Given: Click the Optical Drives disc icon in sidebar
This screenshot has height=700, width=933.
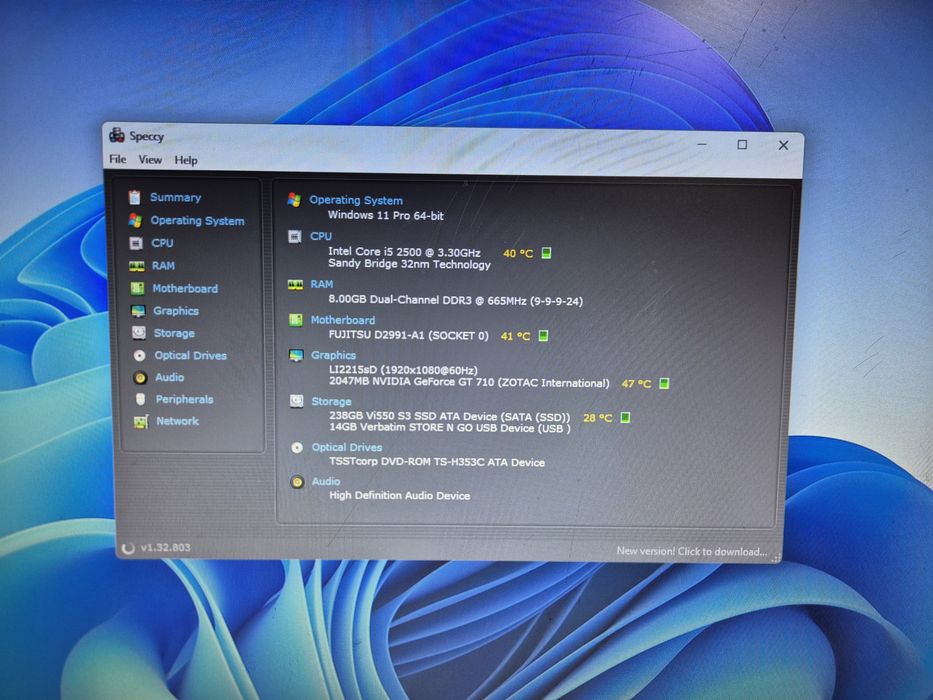Looking at the screenshot, I should [x=139, y=355].
